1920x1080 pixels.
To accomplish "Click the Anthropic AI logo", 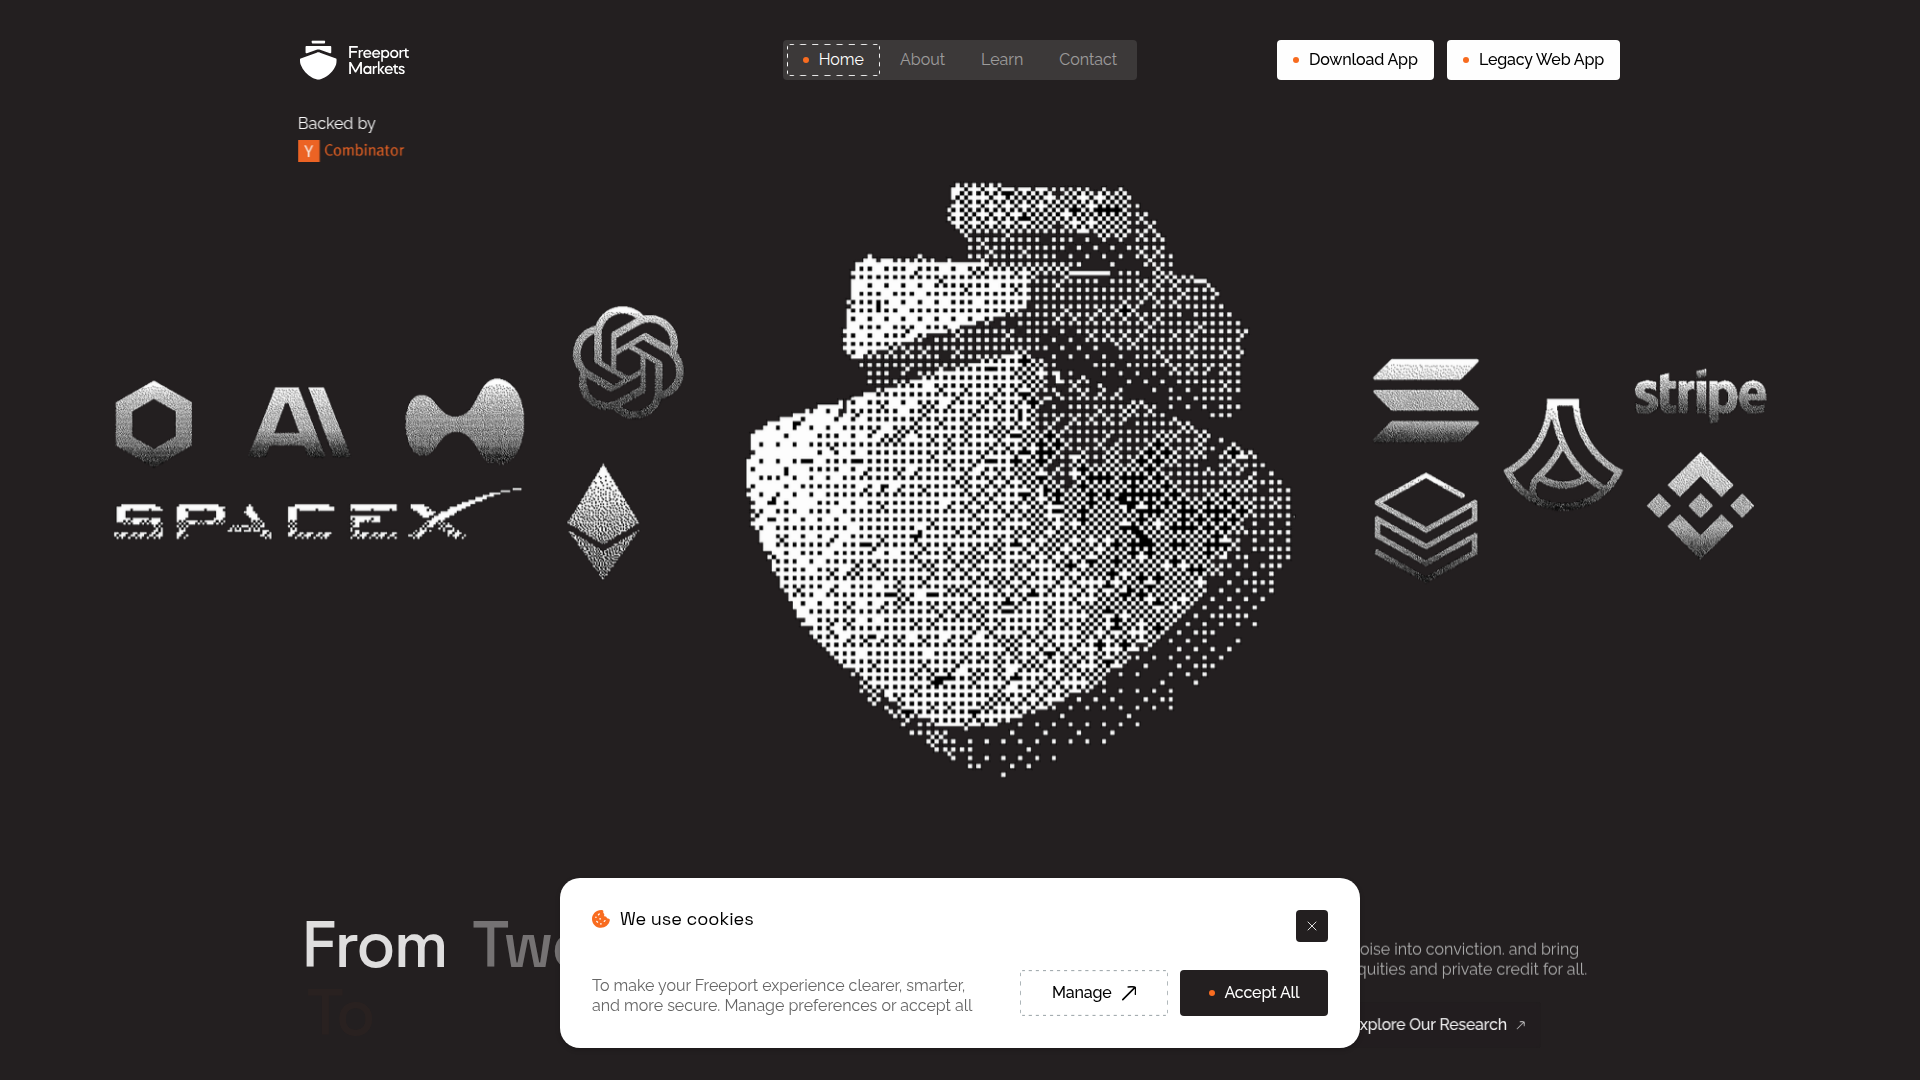I will click(299, 422).
